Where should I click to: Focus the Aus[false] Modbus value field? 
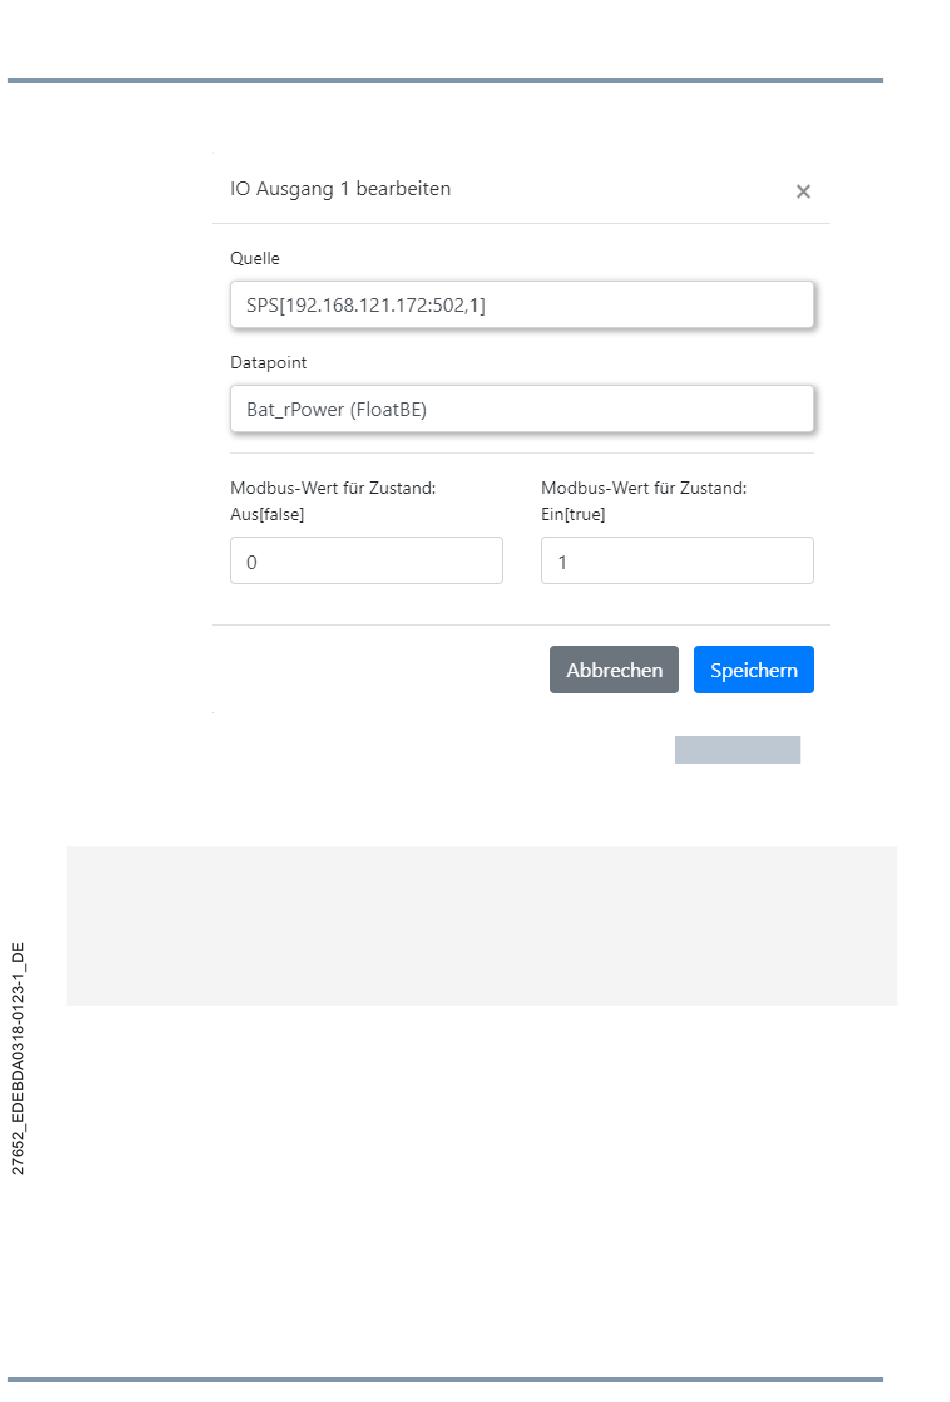(x=366, y=561)
